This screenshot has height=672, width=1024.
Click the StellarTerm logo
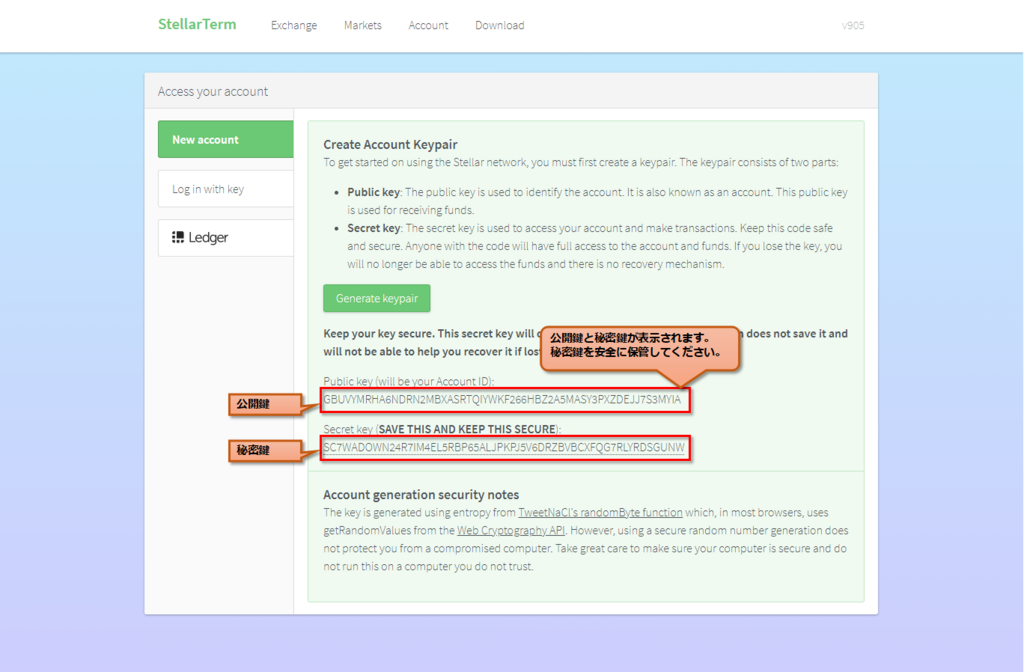[197, 24]
